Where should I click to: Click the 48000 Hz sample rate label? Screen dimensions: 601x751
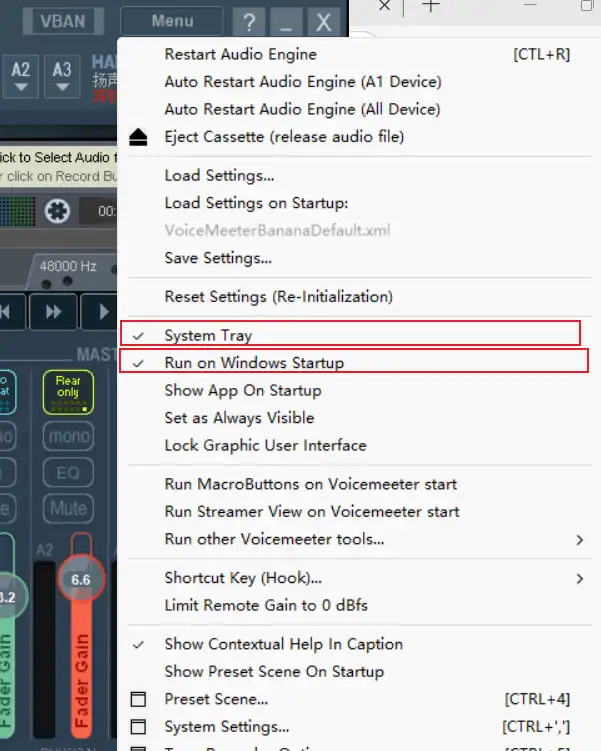coord(68,267)
